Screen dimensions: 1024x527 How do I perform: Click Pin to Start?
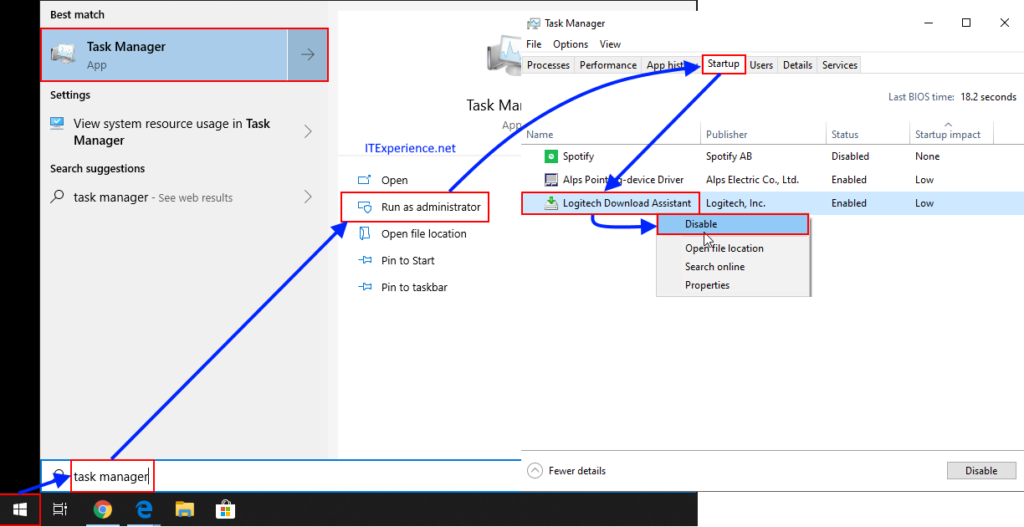[408, 261]
